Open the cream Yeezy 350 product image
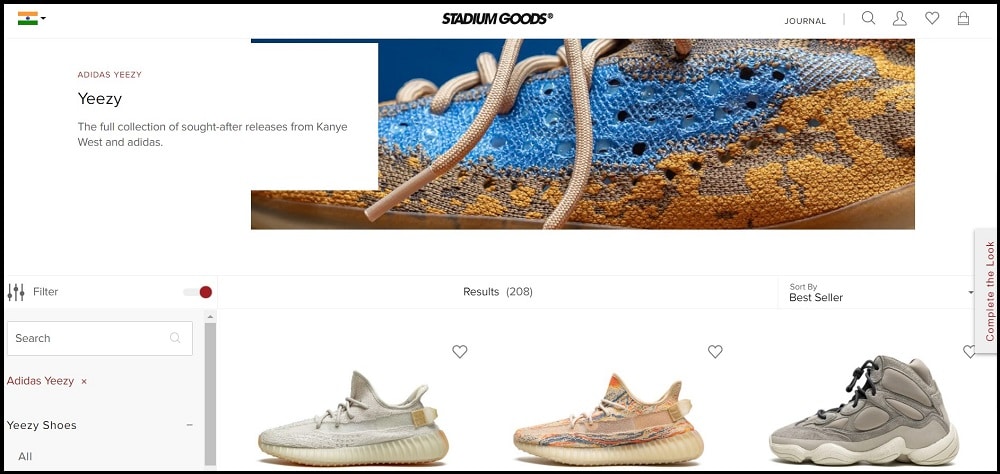Screen dimensions: 1000x474 point(353,418)
